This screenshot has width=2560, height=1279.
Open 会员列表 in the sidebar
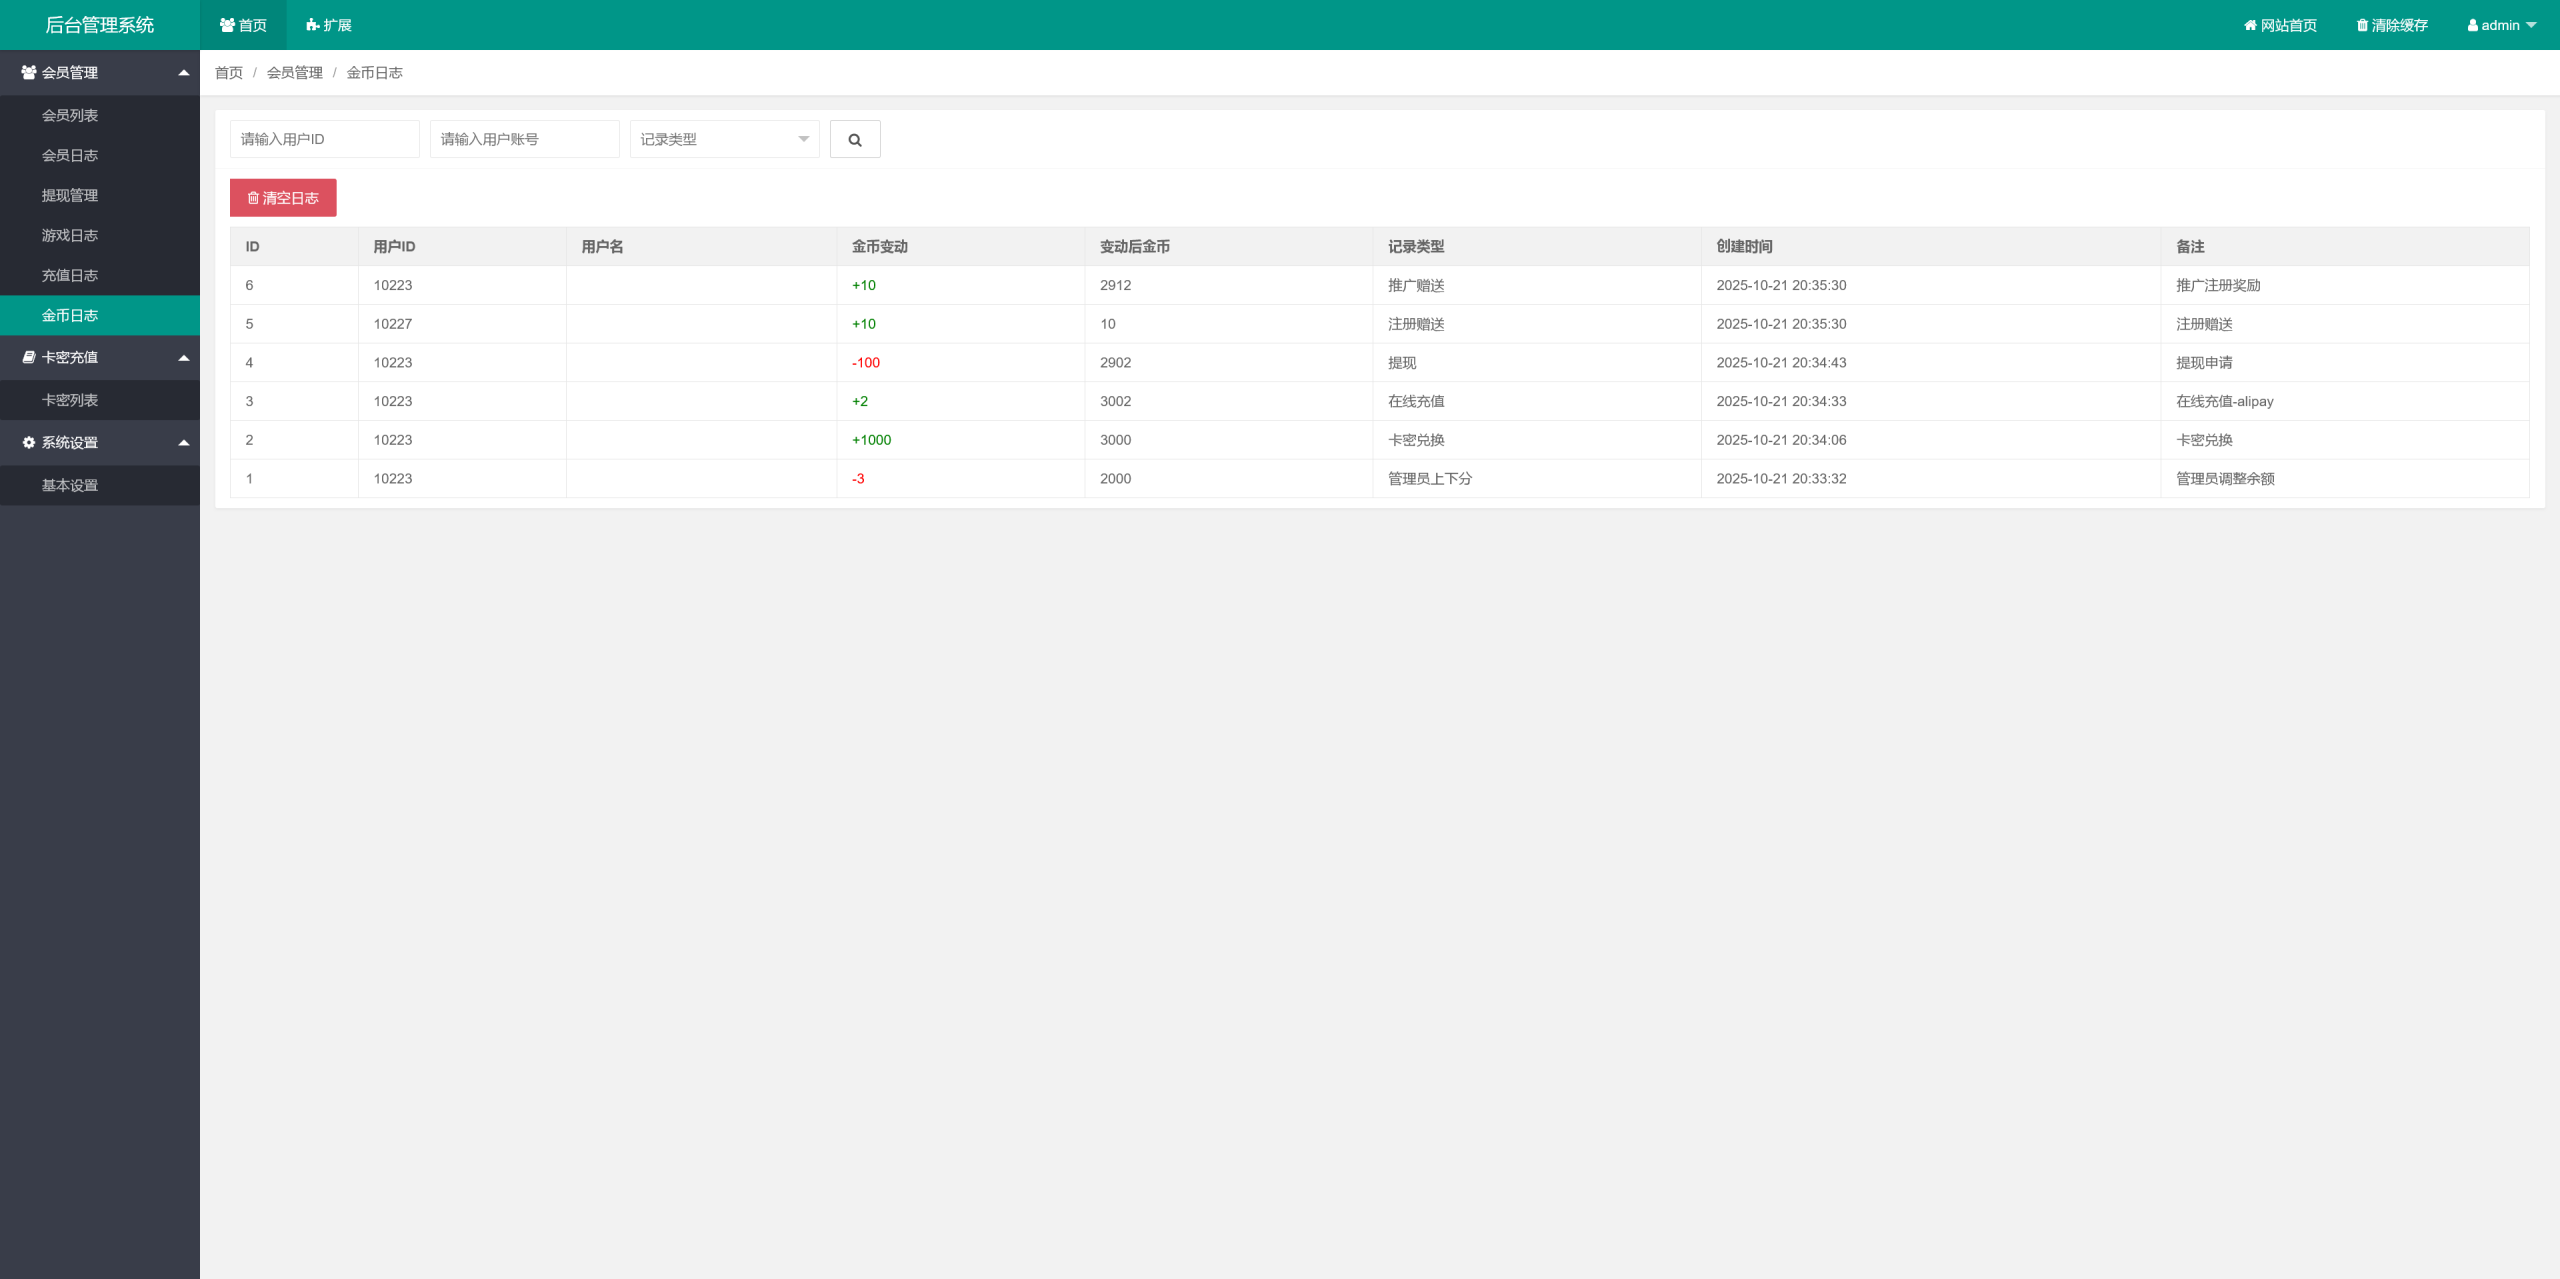(x=70, y=116)
